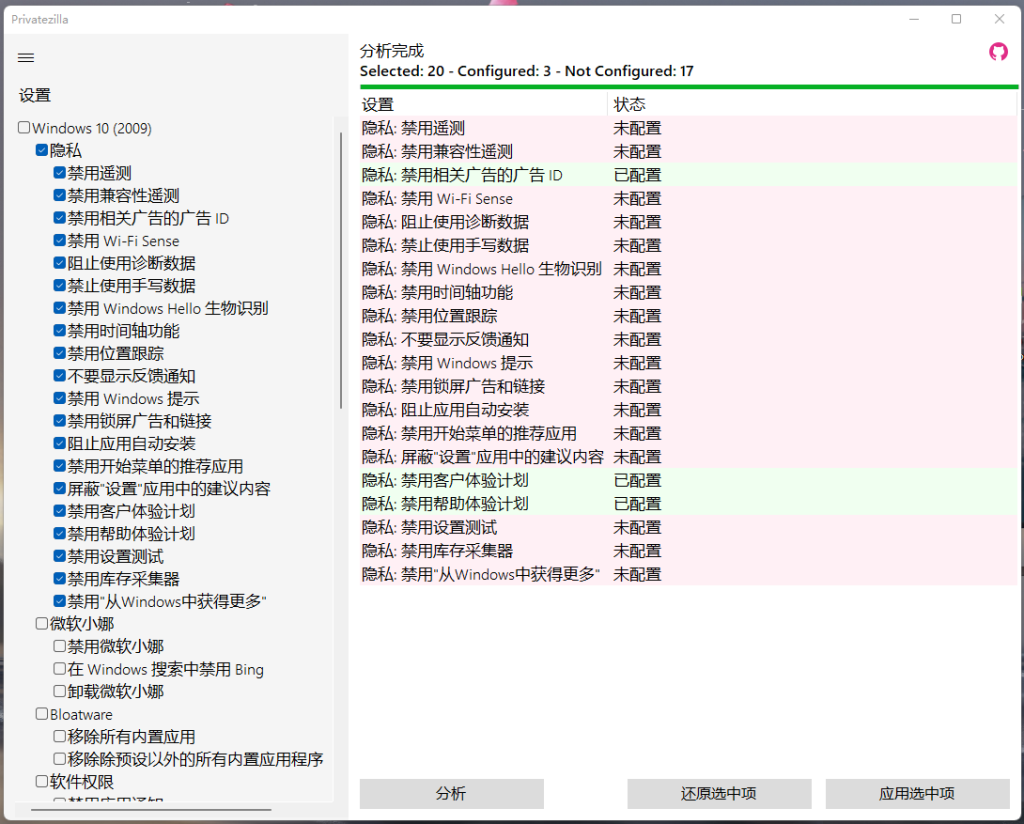Open the hamburger menu in the sidebar
The width and height of the screenshot is (1024, 824).
pos(25,57)
